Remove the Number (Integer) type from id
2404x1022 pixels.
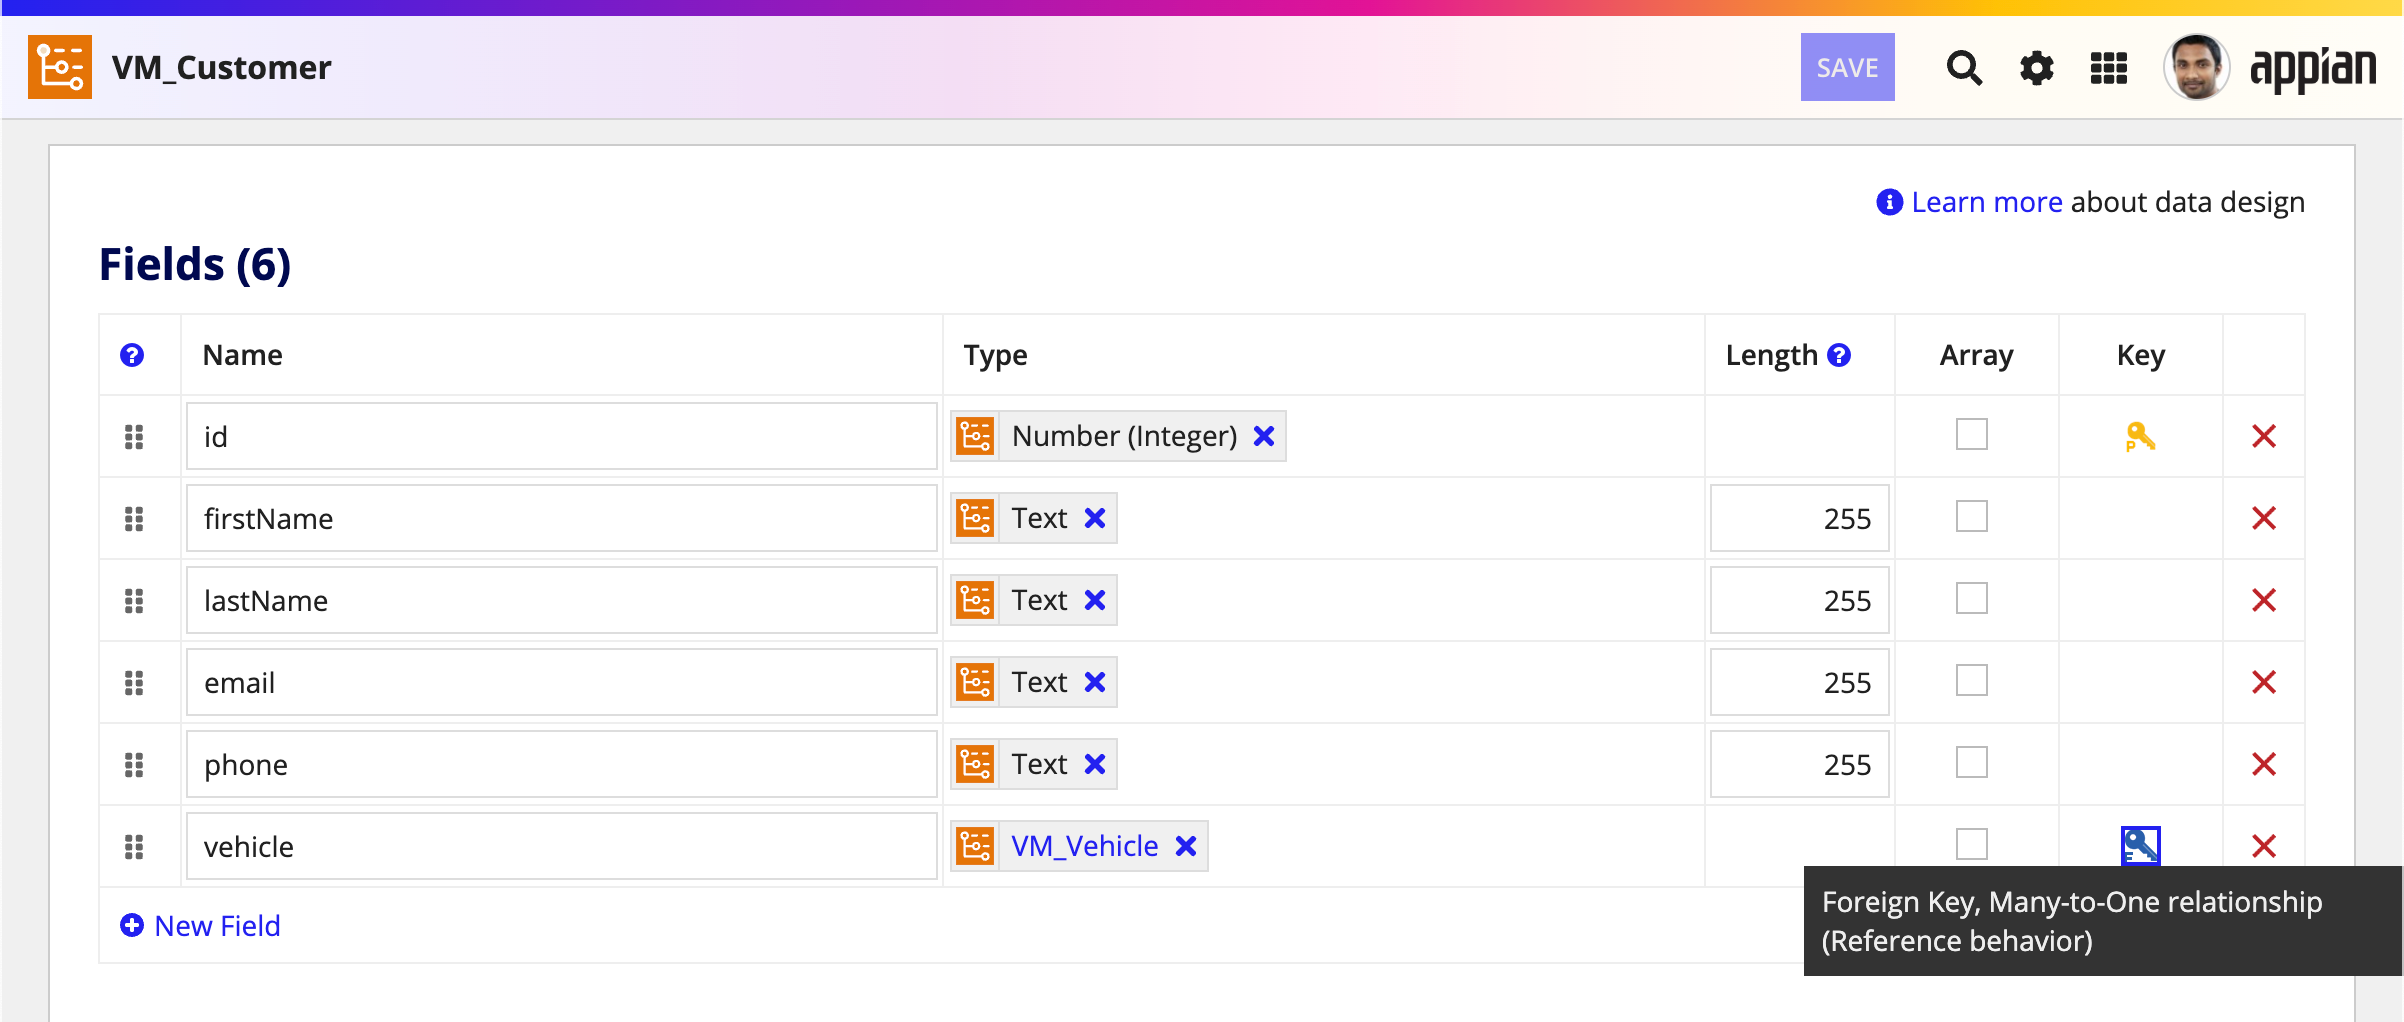[1264, 436]
